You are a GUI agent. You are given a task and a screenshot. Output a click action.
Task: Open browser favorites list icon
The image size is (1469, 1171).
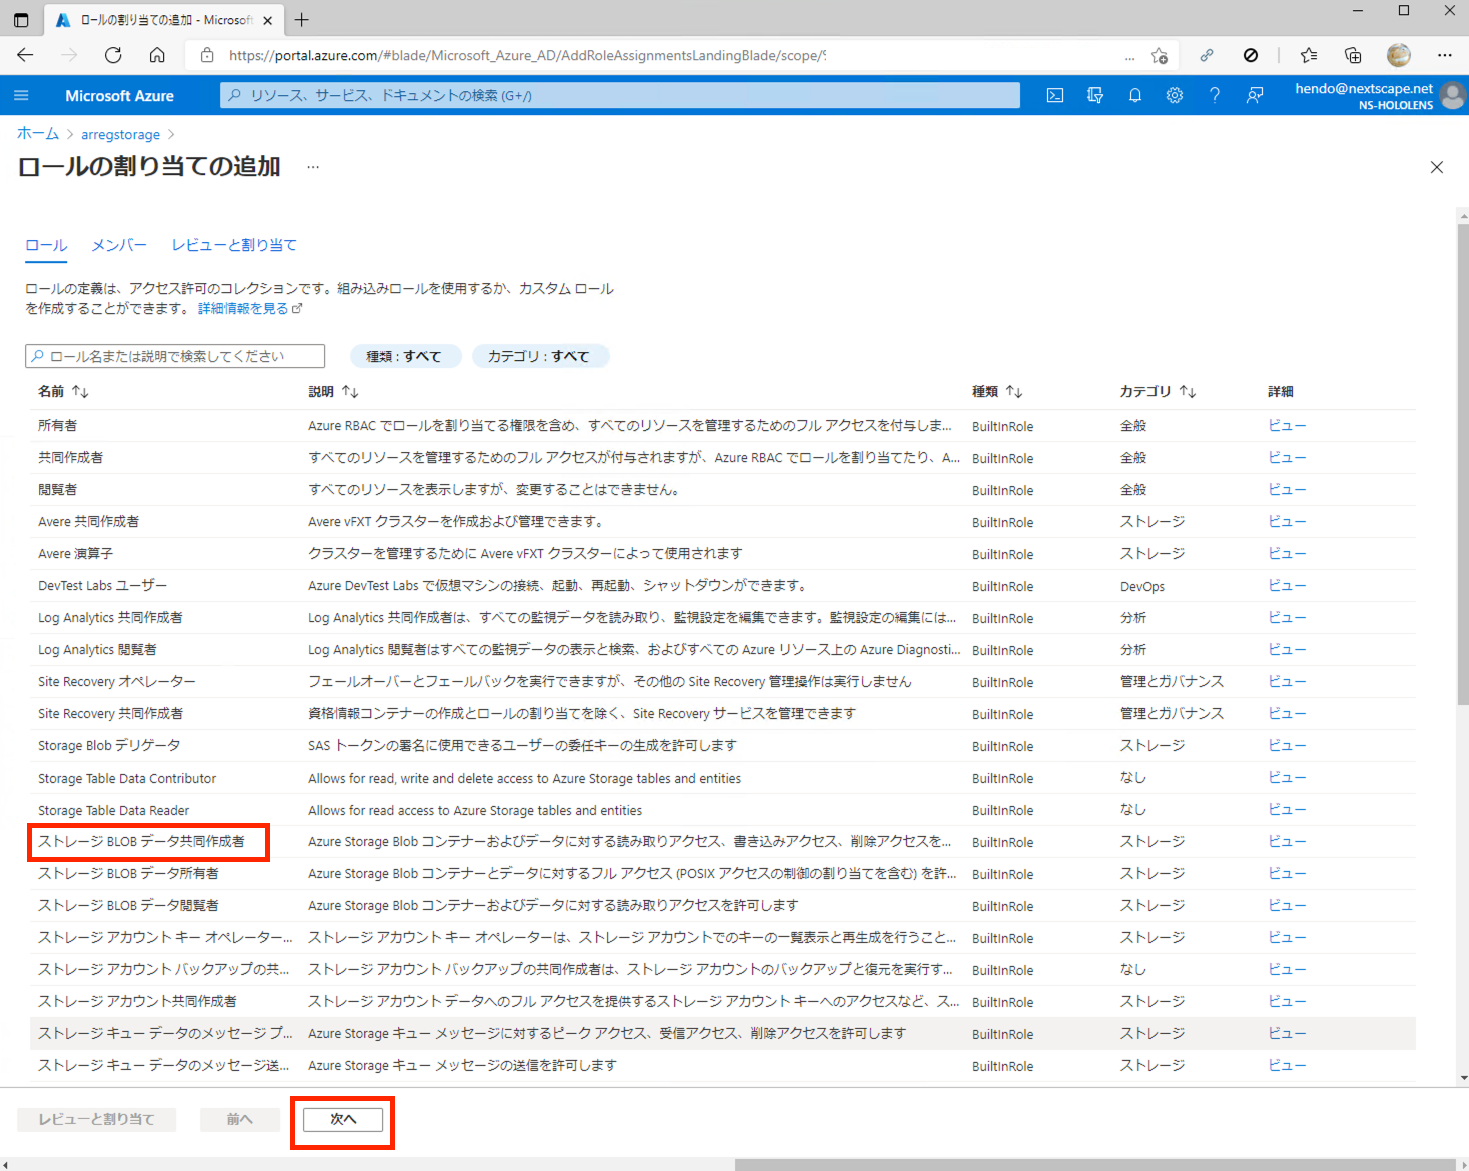pos(1308,55)
